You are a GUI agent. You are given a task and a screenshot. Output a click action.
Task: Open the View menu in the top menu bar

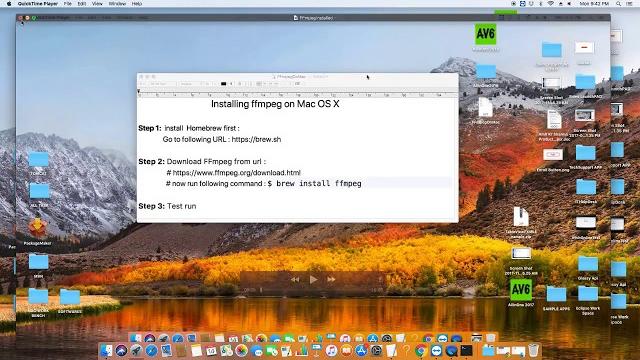click(x=97, y=3)
